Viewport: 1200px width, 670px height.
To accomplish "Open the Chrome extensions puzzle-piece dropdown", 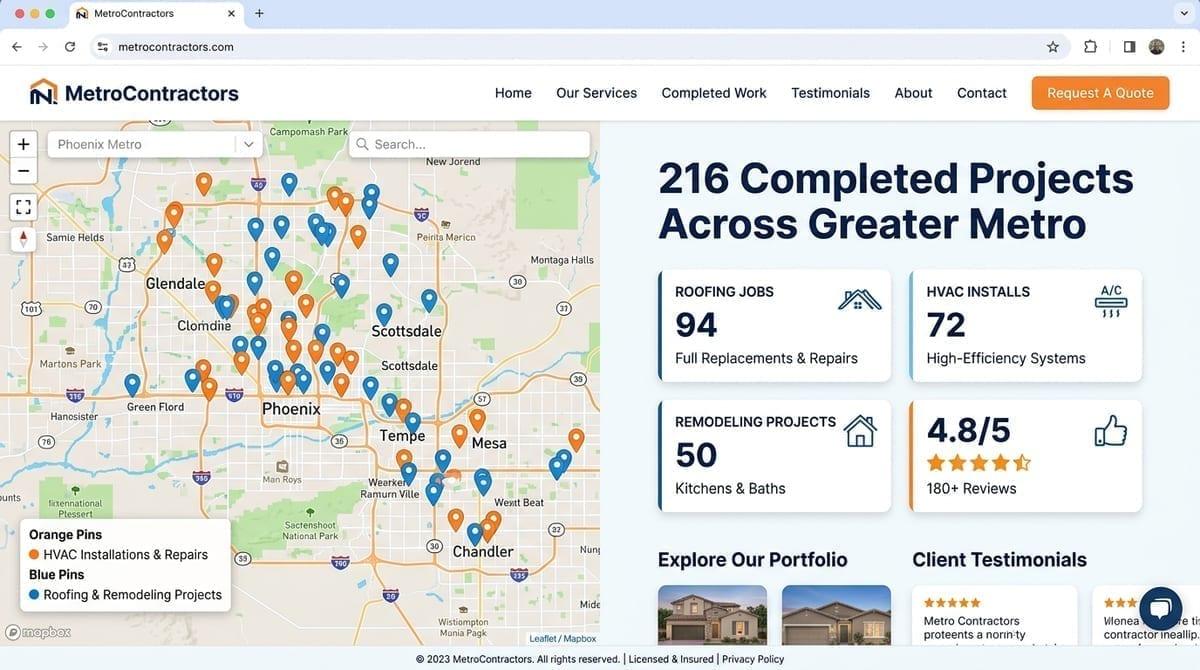I will coord(1090,46).
